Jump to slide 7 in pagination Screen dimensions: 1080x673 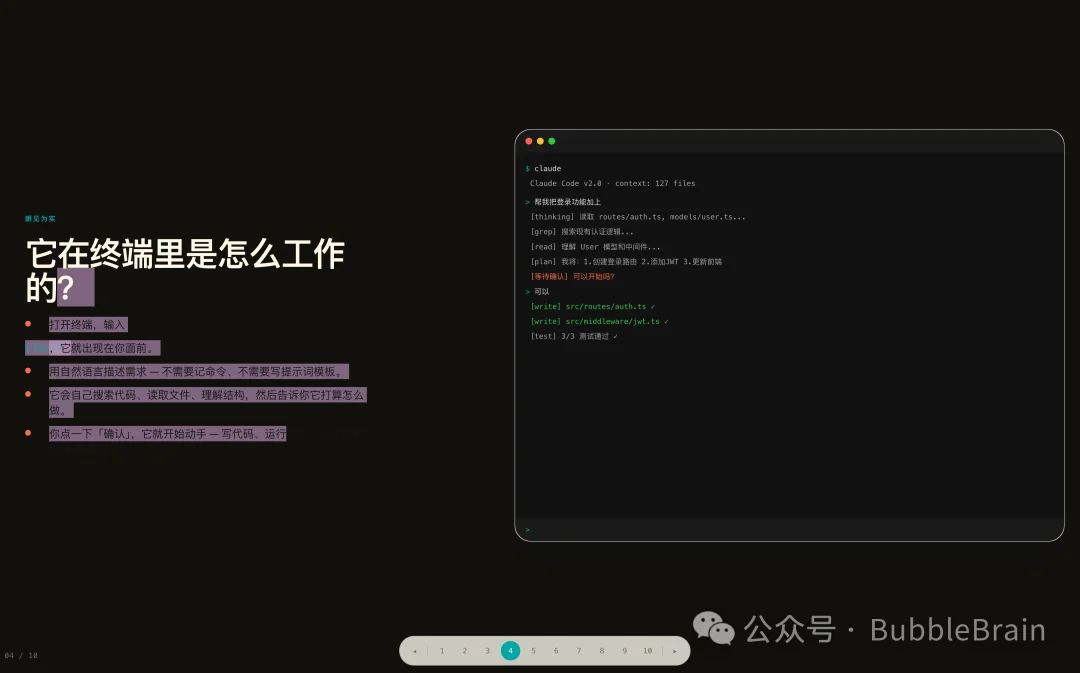pos(579,651)
